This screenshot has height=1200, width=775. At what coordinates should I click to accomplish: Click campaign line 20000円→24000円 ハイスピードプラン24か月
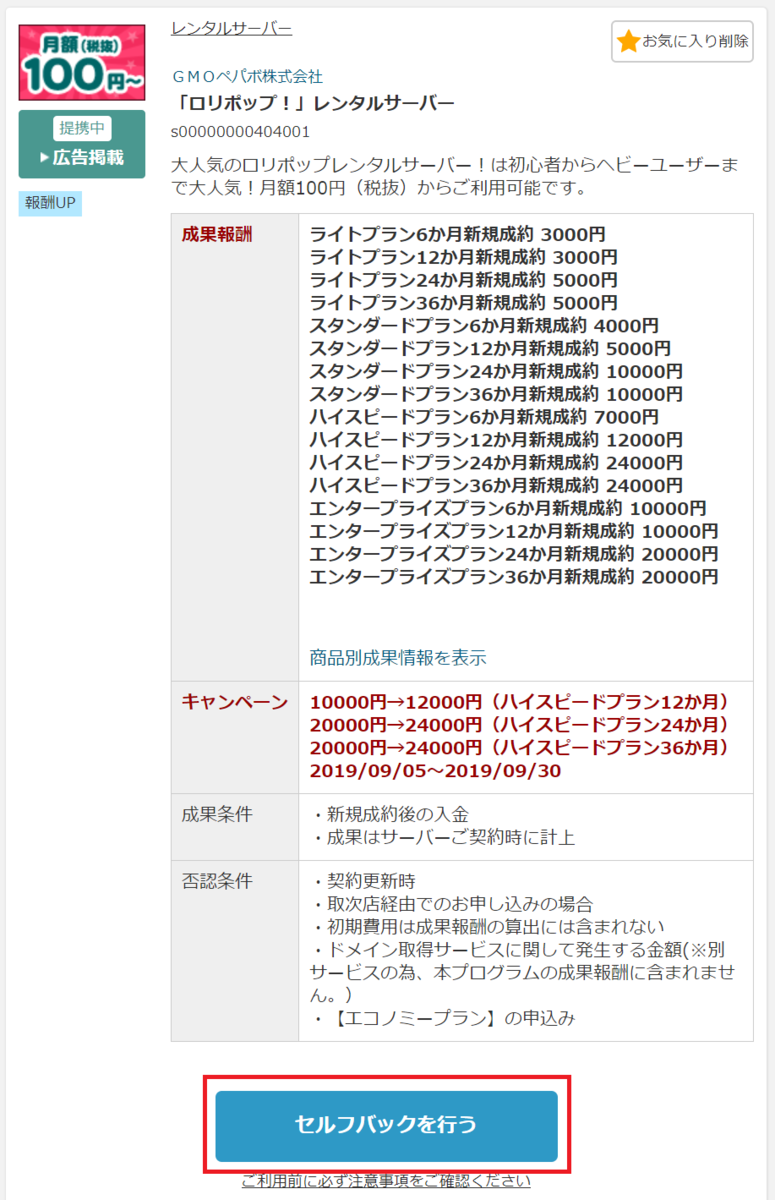(x=520, y=725)
